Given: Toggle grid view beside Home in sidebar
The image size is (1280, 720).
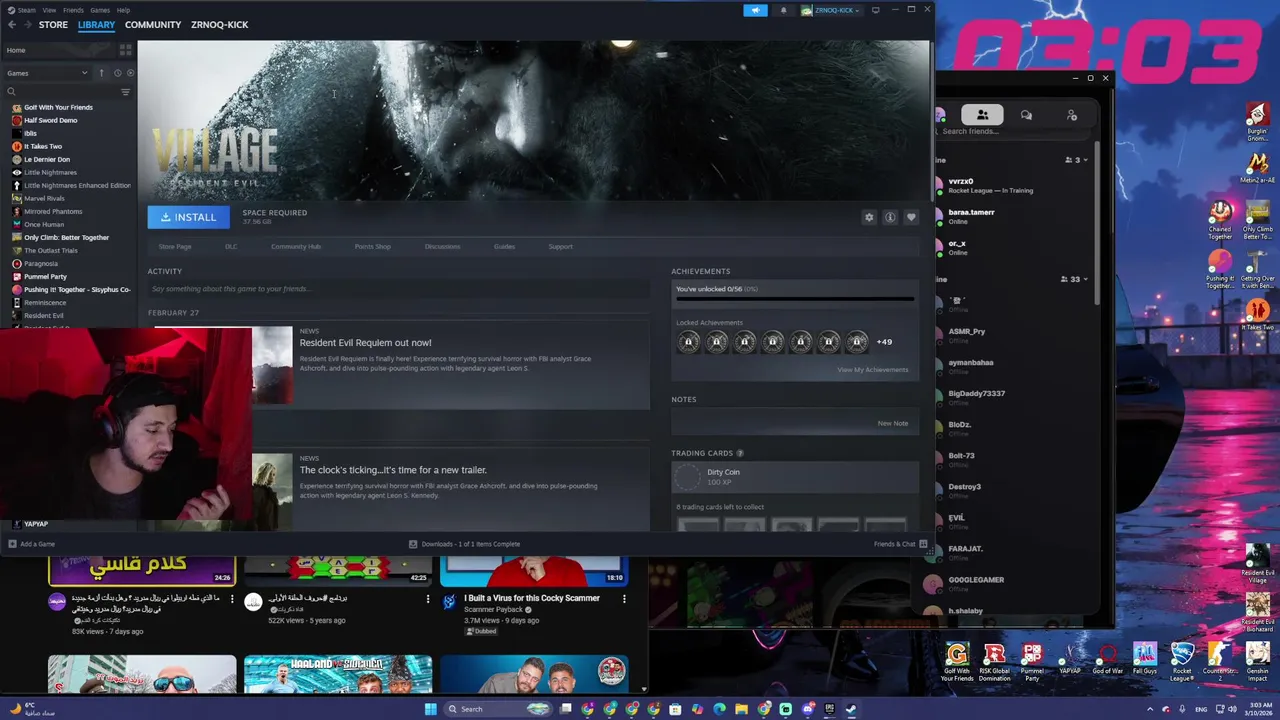Looking at the screenshot, I should (x=125, y=50).
